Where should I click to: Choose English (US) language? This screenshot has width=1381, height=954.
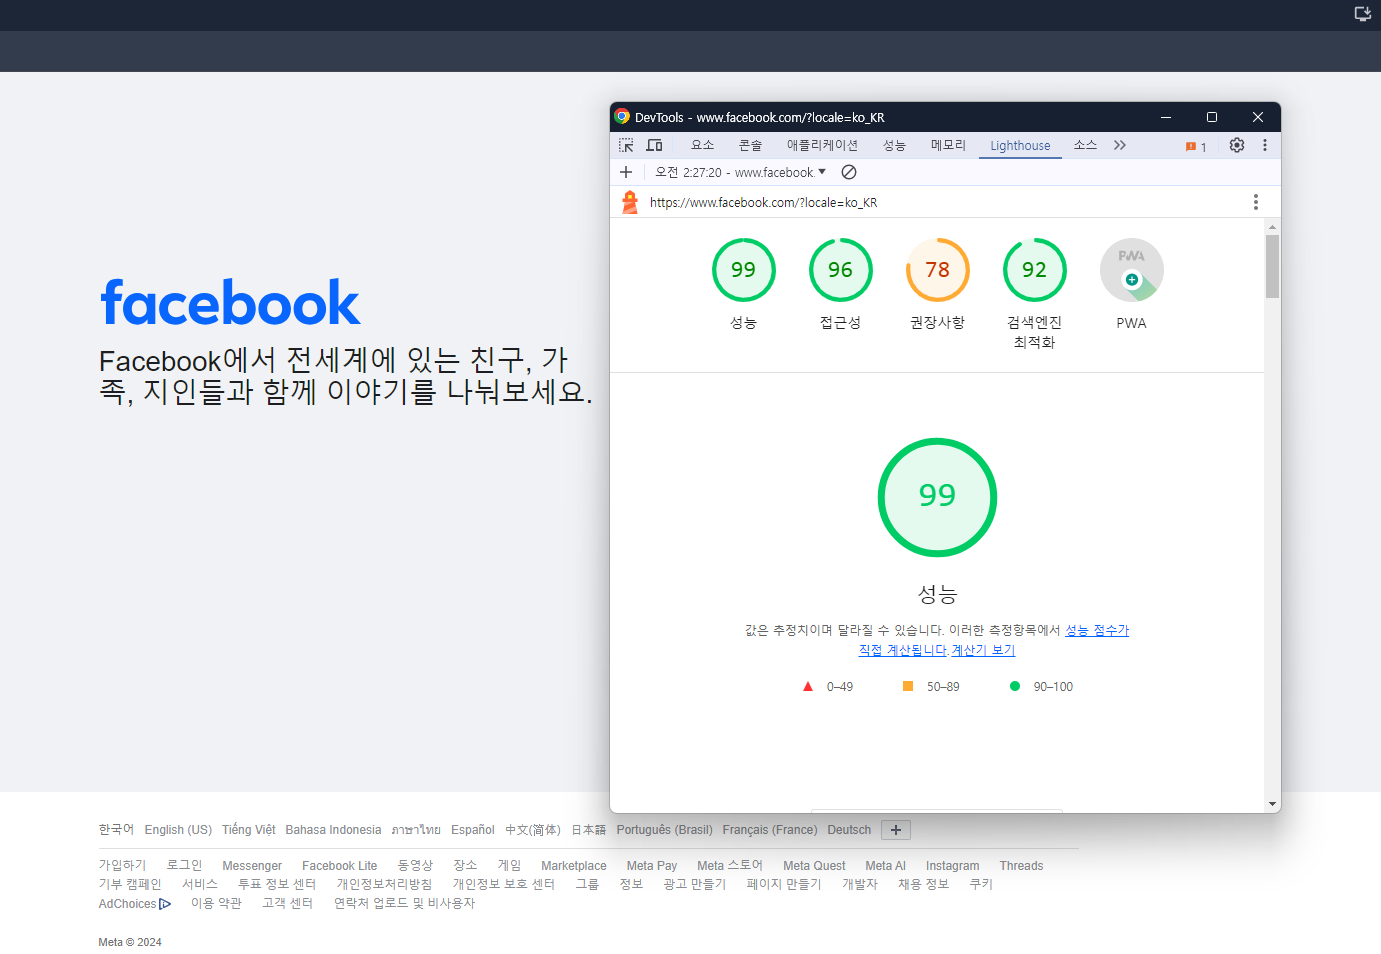point(178,830)
